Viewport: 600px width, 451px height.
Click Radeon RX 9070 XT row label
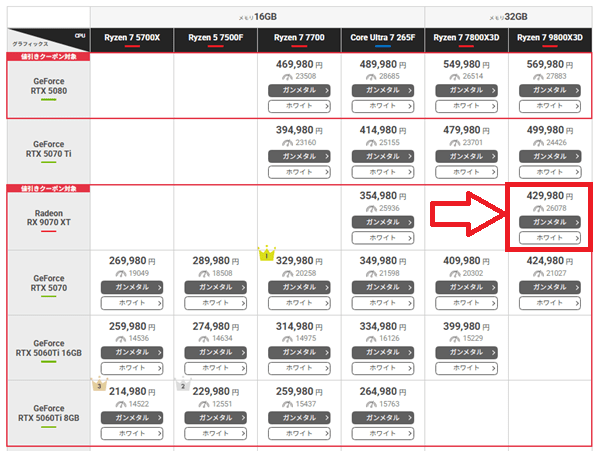(49, 218)
